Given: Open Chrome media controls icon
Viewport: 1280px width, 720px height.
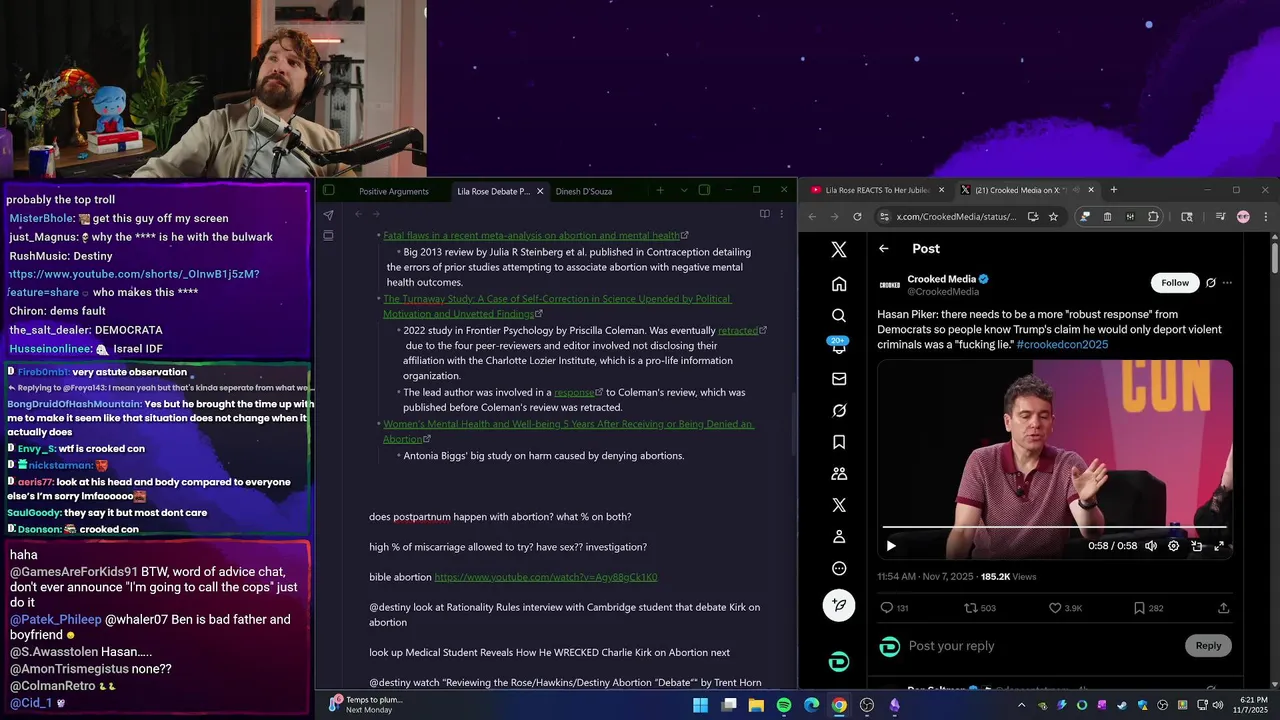Looking at the screenshot, I should pos(1221,216).
